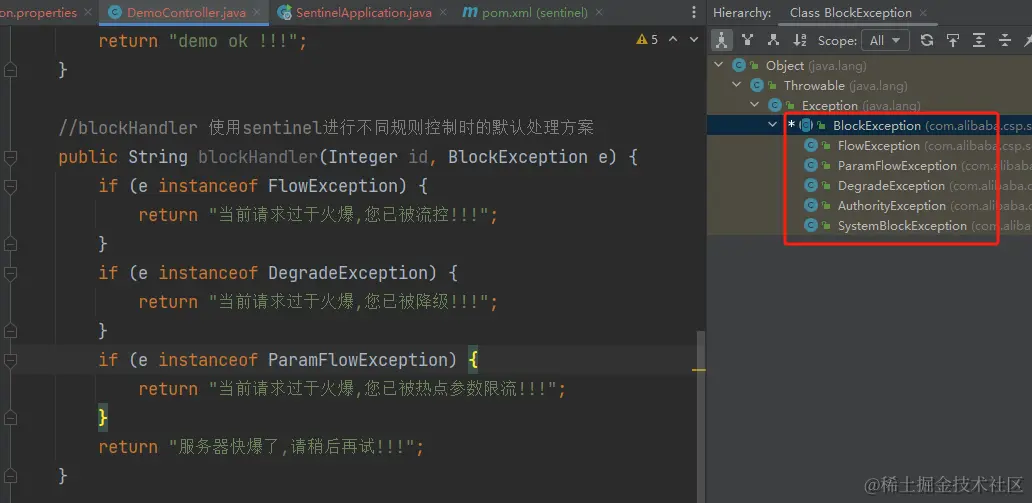
Task: Go to next highlighted problem arrow
Action: (693, 40)
